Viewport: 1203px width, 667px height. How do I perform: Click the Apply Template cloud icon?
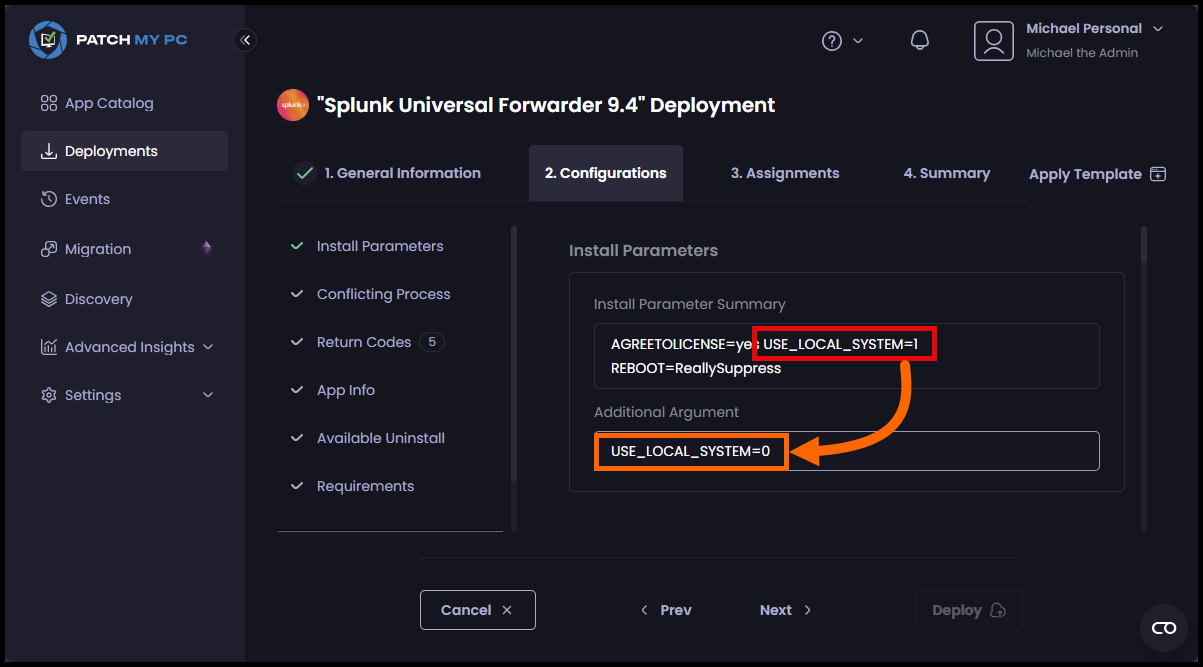1157,173
